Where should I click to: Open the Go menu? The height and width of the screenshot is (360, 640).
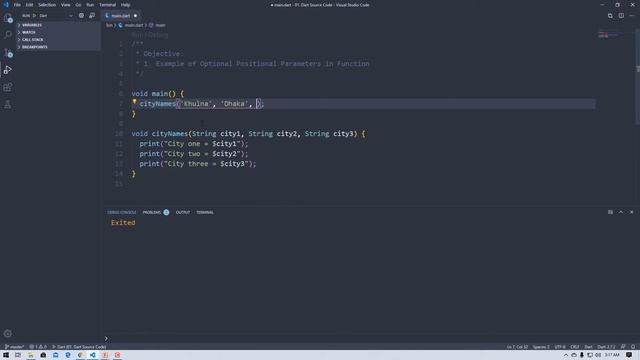click(78, 5)
